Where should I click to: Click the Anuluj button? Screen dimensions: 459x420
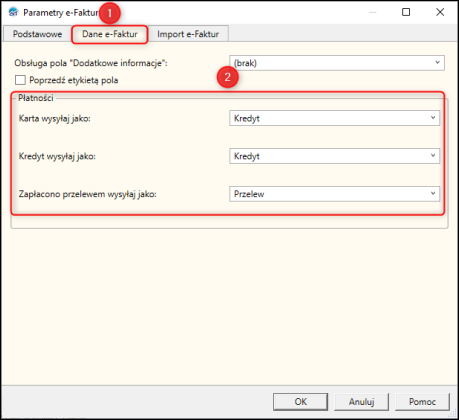point(362,402)
